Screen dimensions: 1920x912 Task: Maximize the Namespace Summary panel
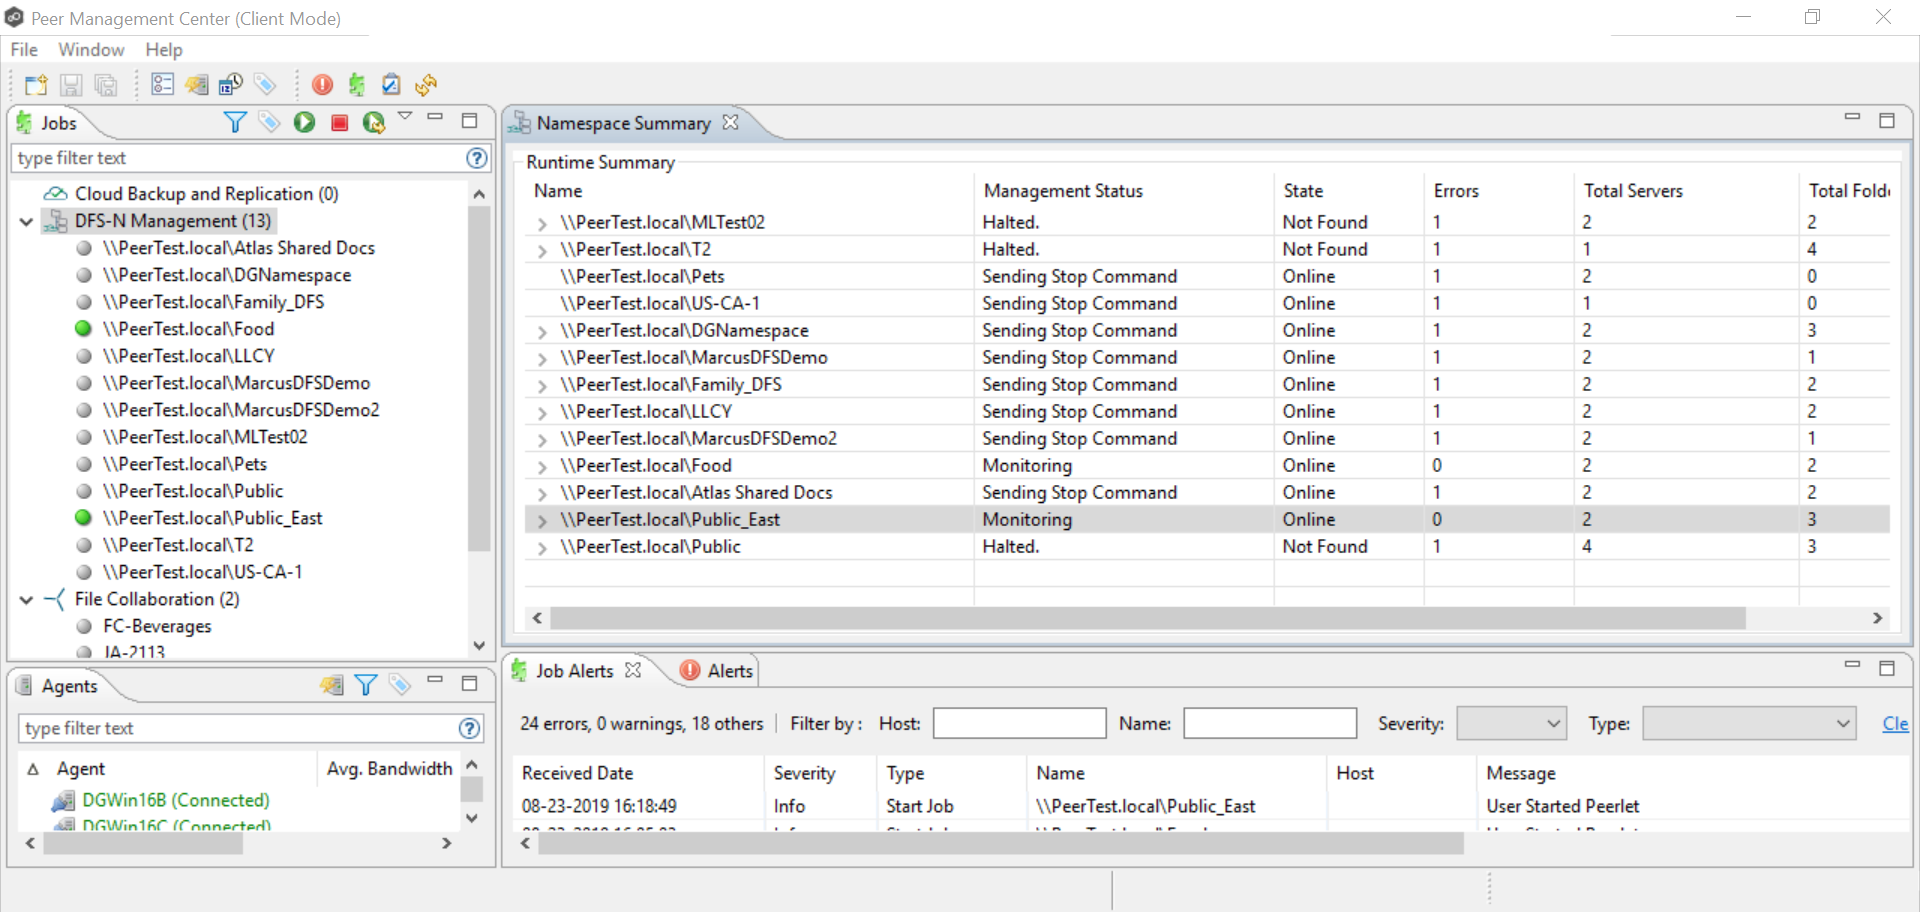tap(1887, 120)
